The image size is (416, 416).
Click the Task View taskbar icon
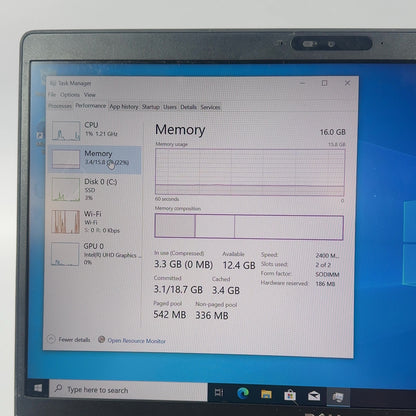click(x=219, y=392)
